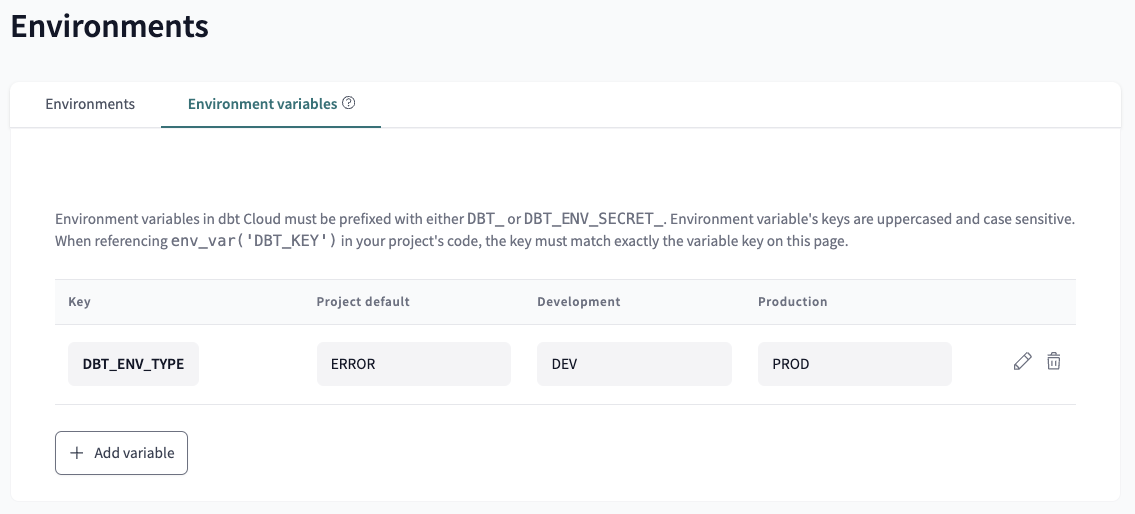This screenshot has height=514, width=1135.
Task: Switch to the Environments tab
Action: tap(90, 104)
